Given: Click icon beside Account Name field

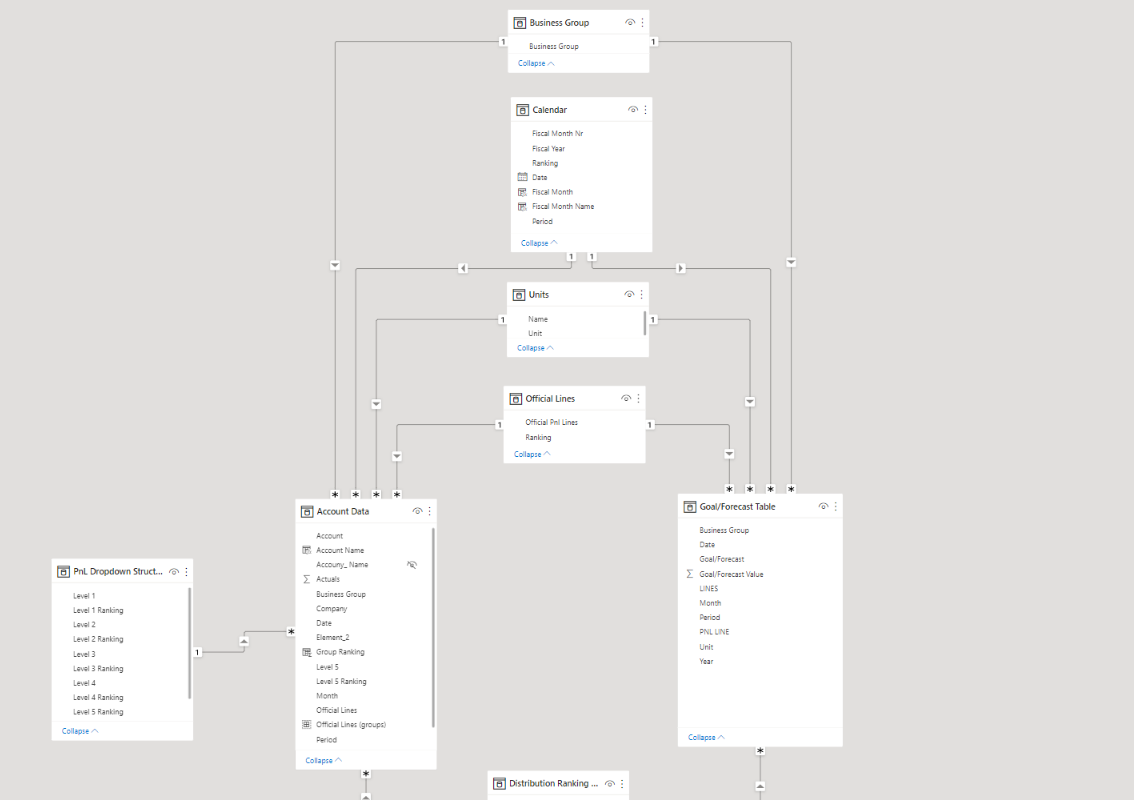Looking at the screenshot, I should click(x=307, y=550).
